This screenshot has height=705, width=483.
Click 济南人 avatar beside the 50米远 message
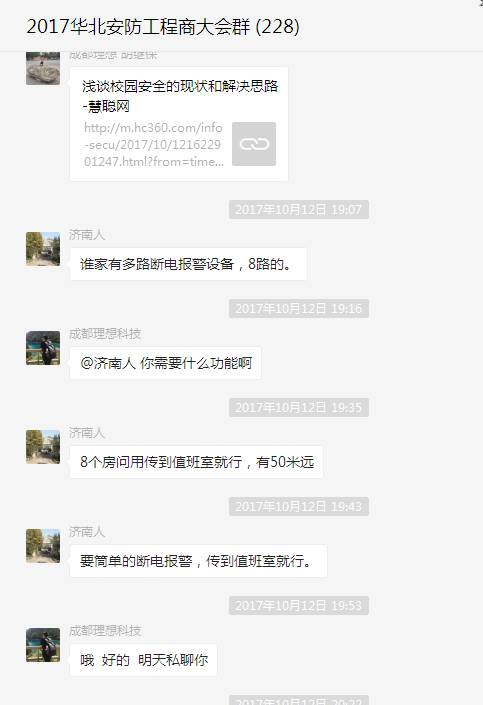tap(43, 446)
